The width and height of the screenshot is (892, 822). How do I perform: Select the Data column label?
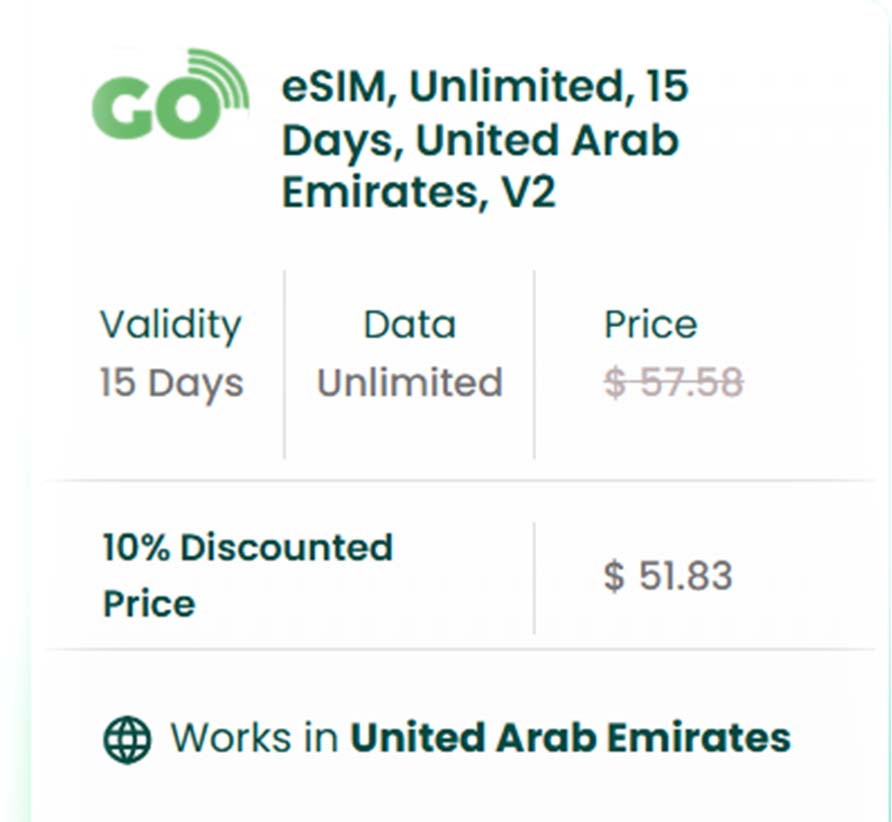409,325
